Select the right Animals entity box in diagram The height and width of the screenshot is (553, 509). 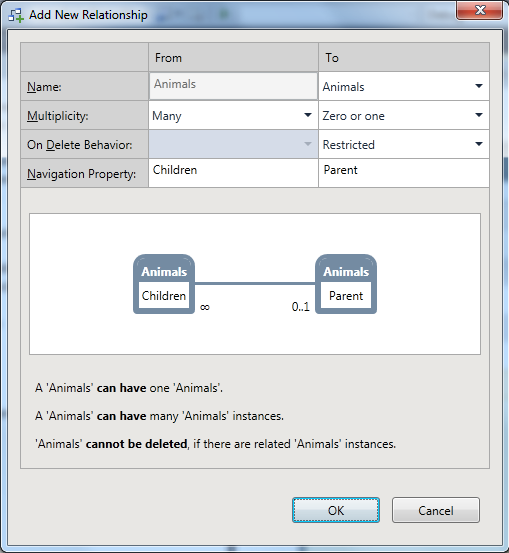click(x=346, y=284)
